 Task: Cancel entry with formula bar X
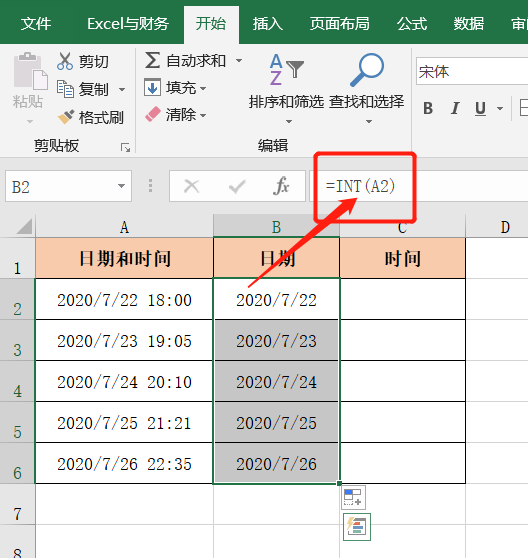coord(191,186)
